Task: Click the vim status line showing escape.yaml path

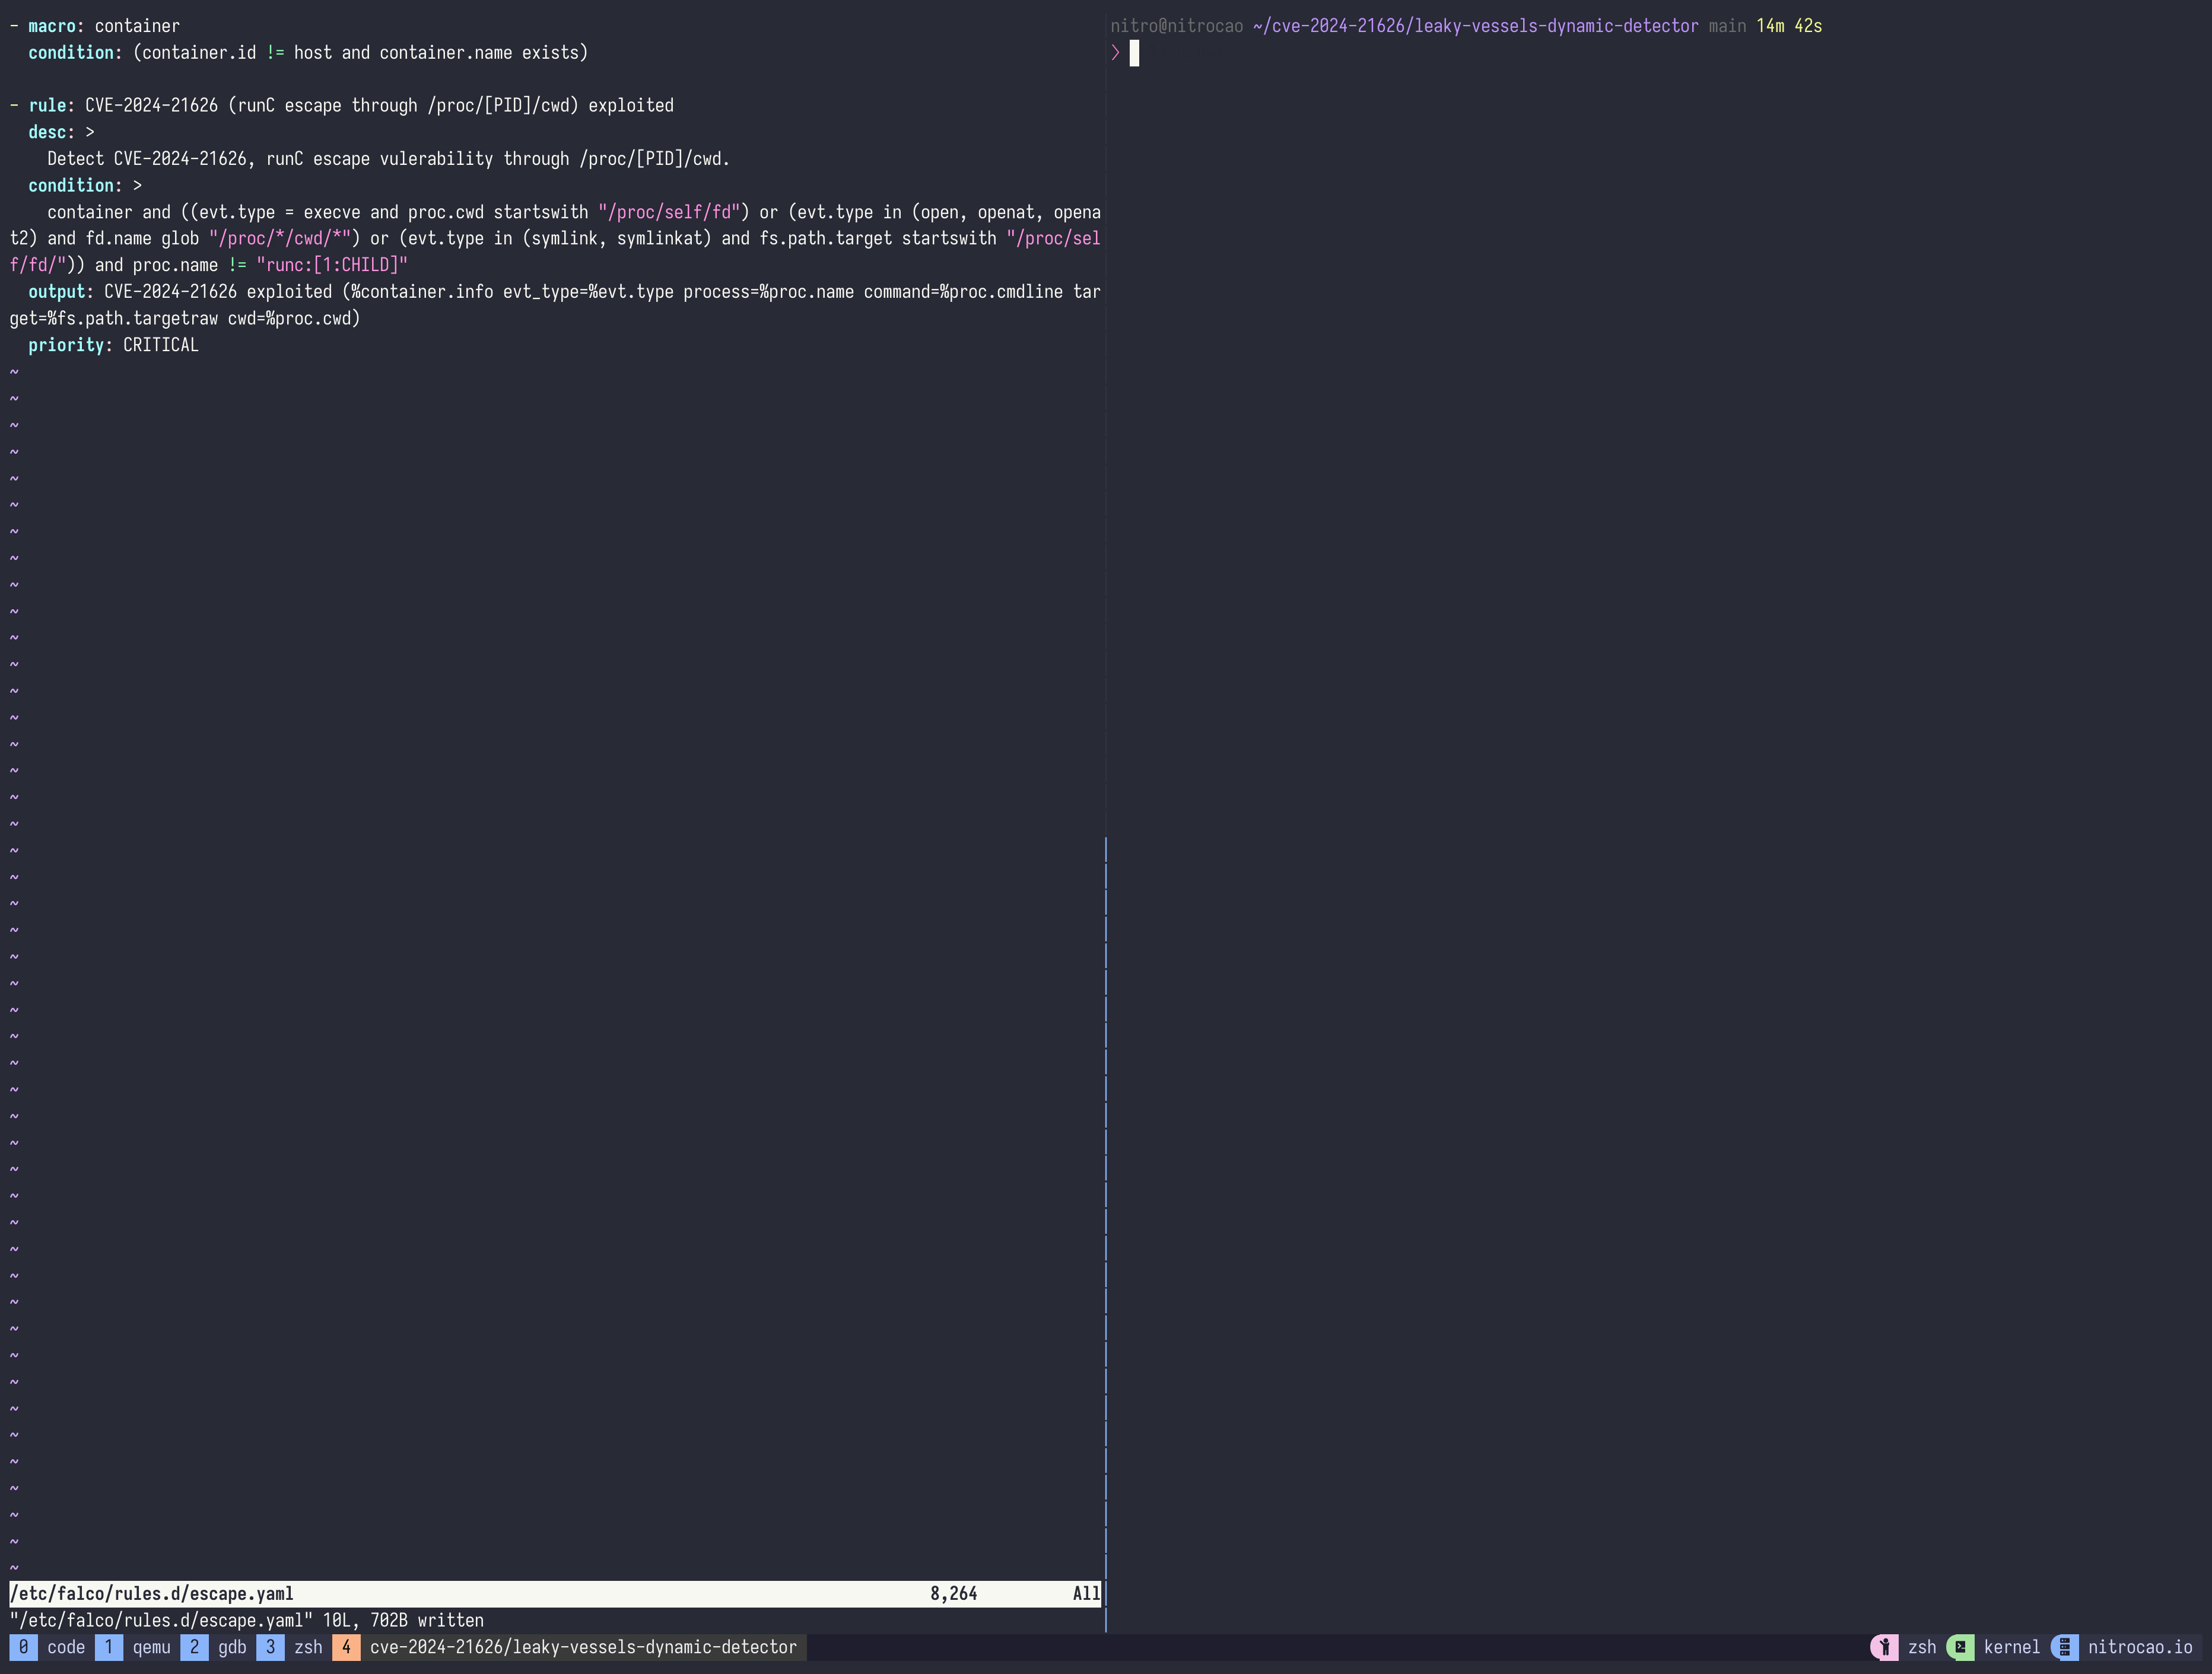Action: pos(152,1594)
